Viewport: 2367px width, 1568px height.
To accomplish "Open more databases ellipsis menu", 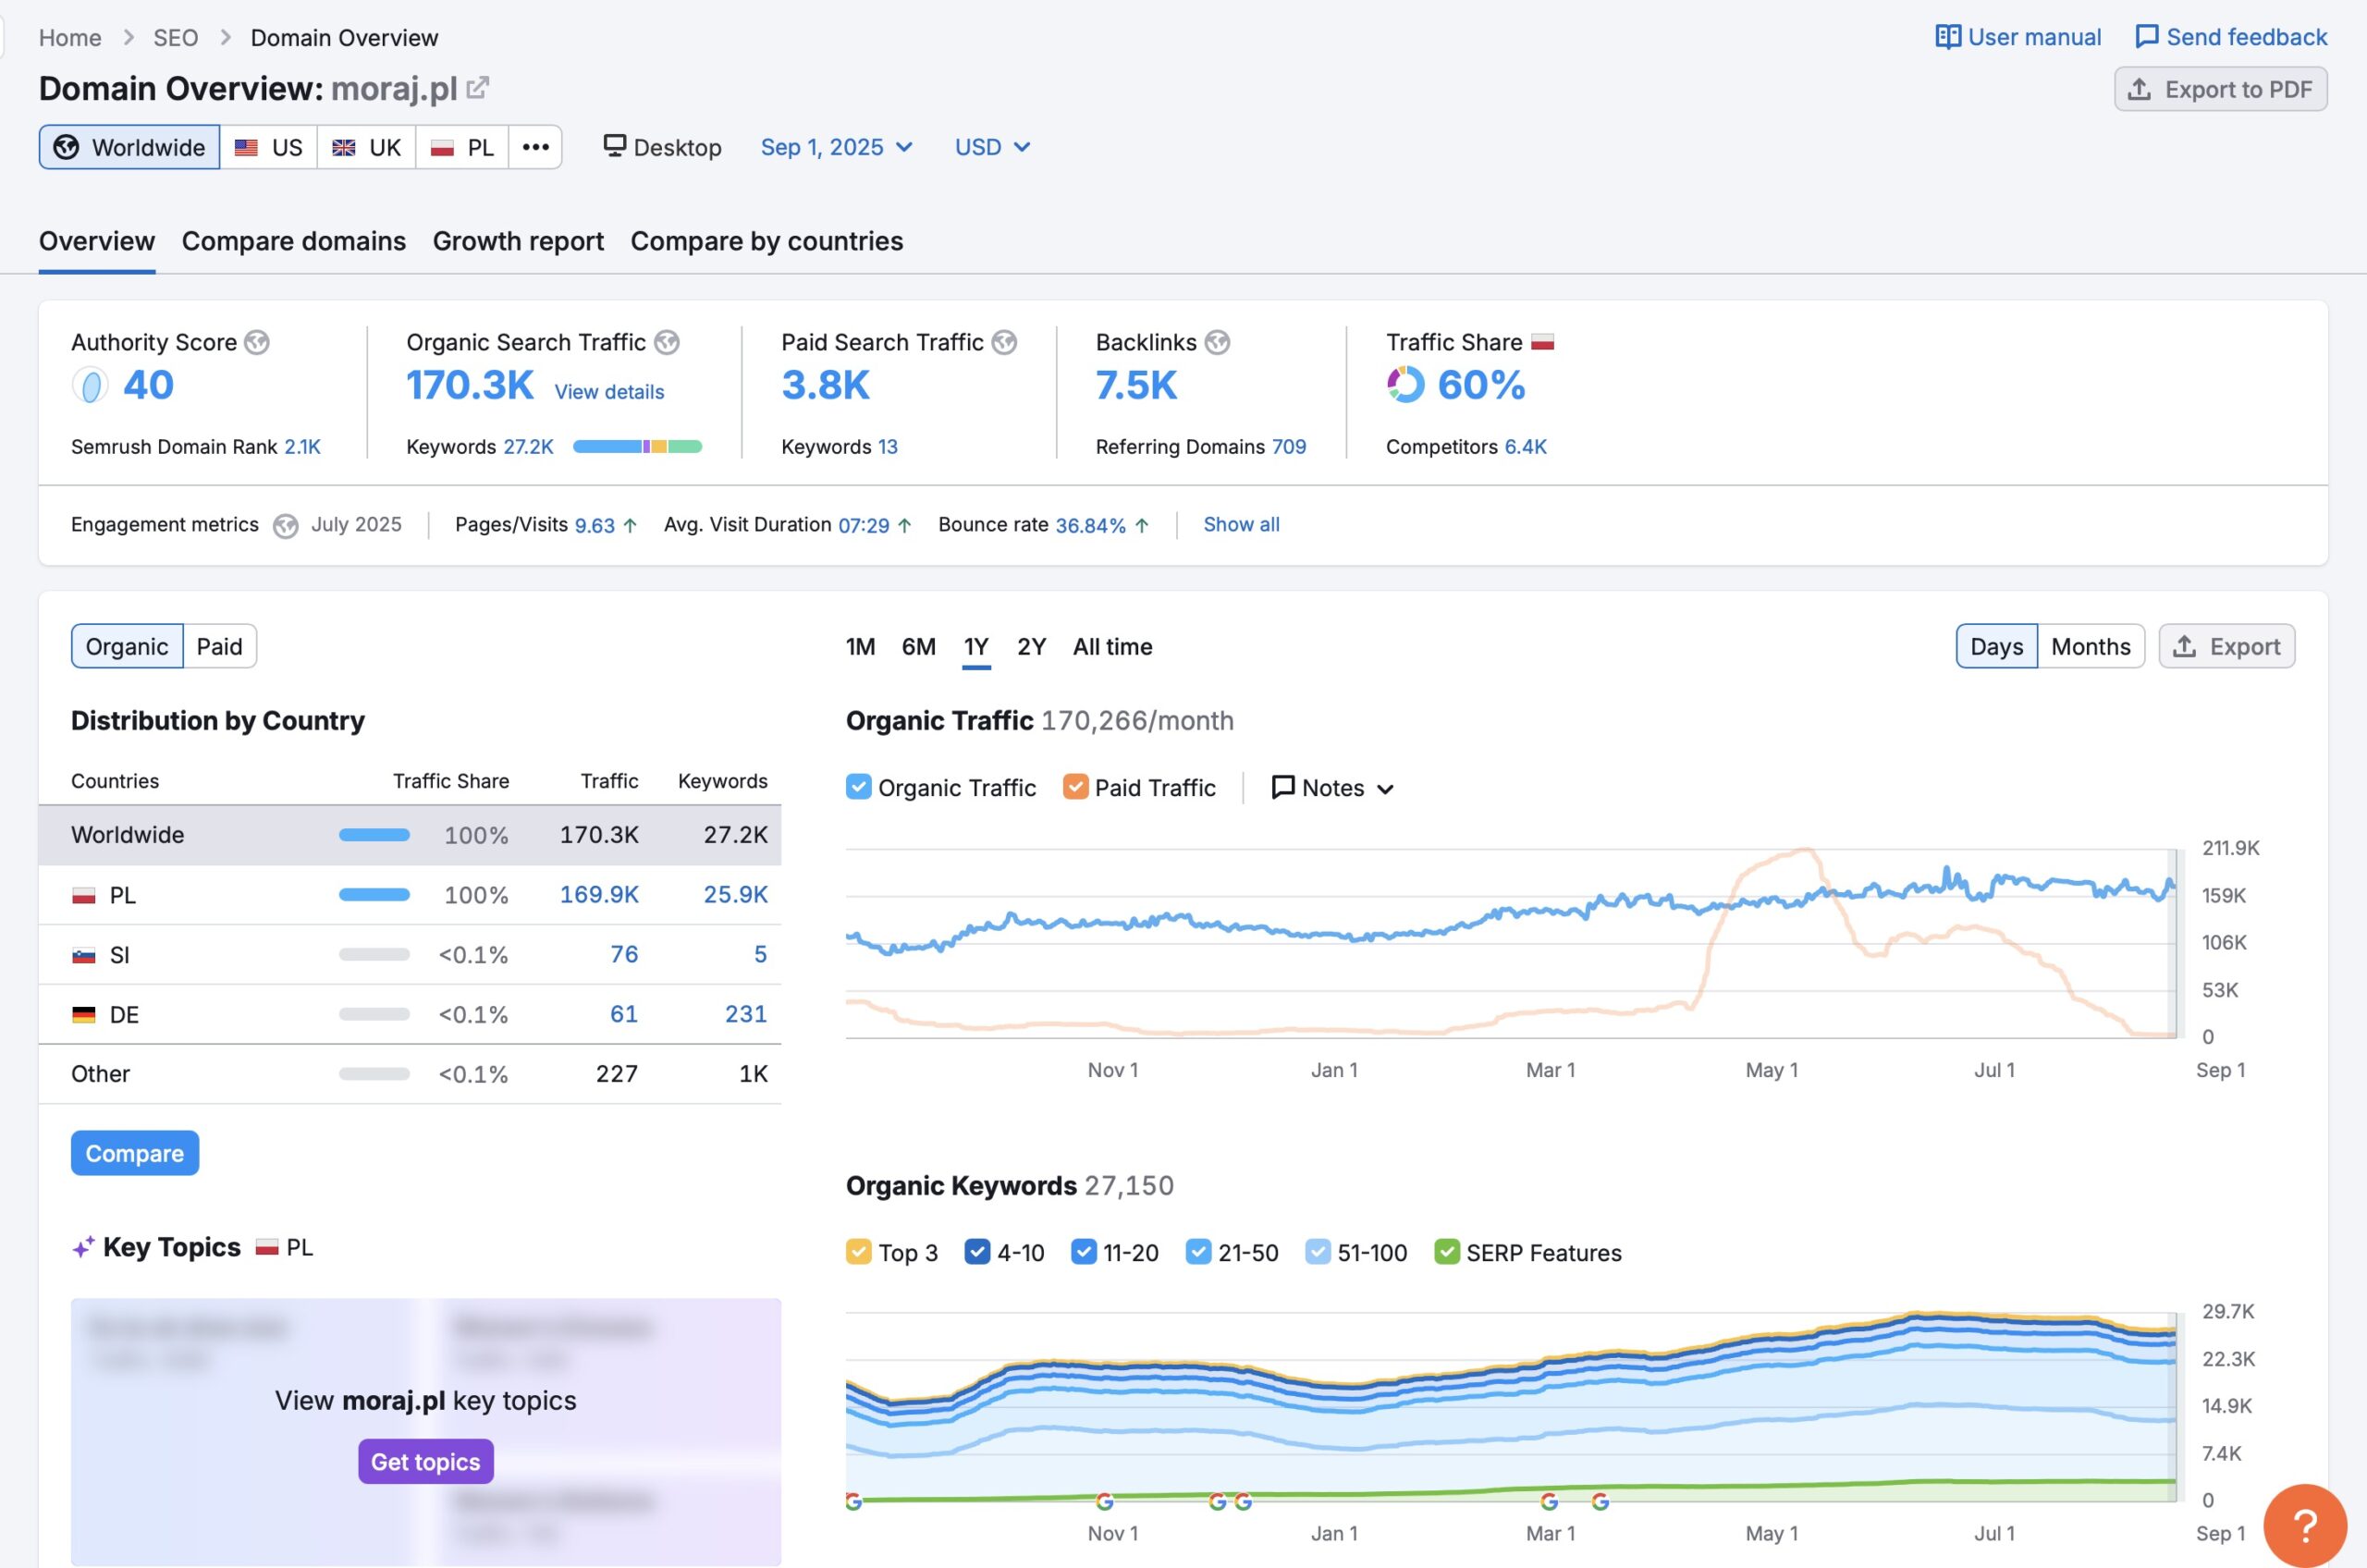I will coord(535,147).
